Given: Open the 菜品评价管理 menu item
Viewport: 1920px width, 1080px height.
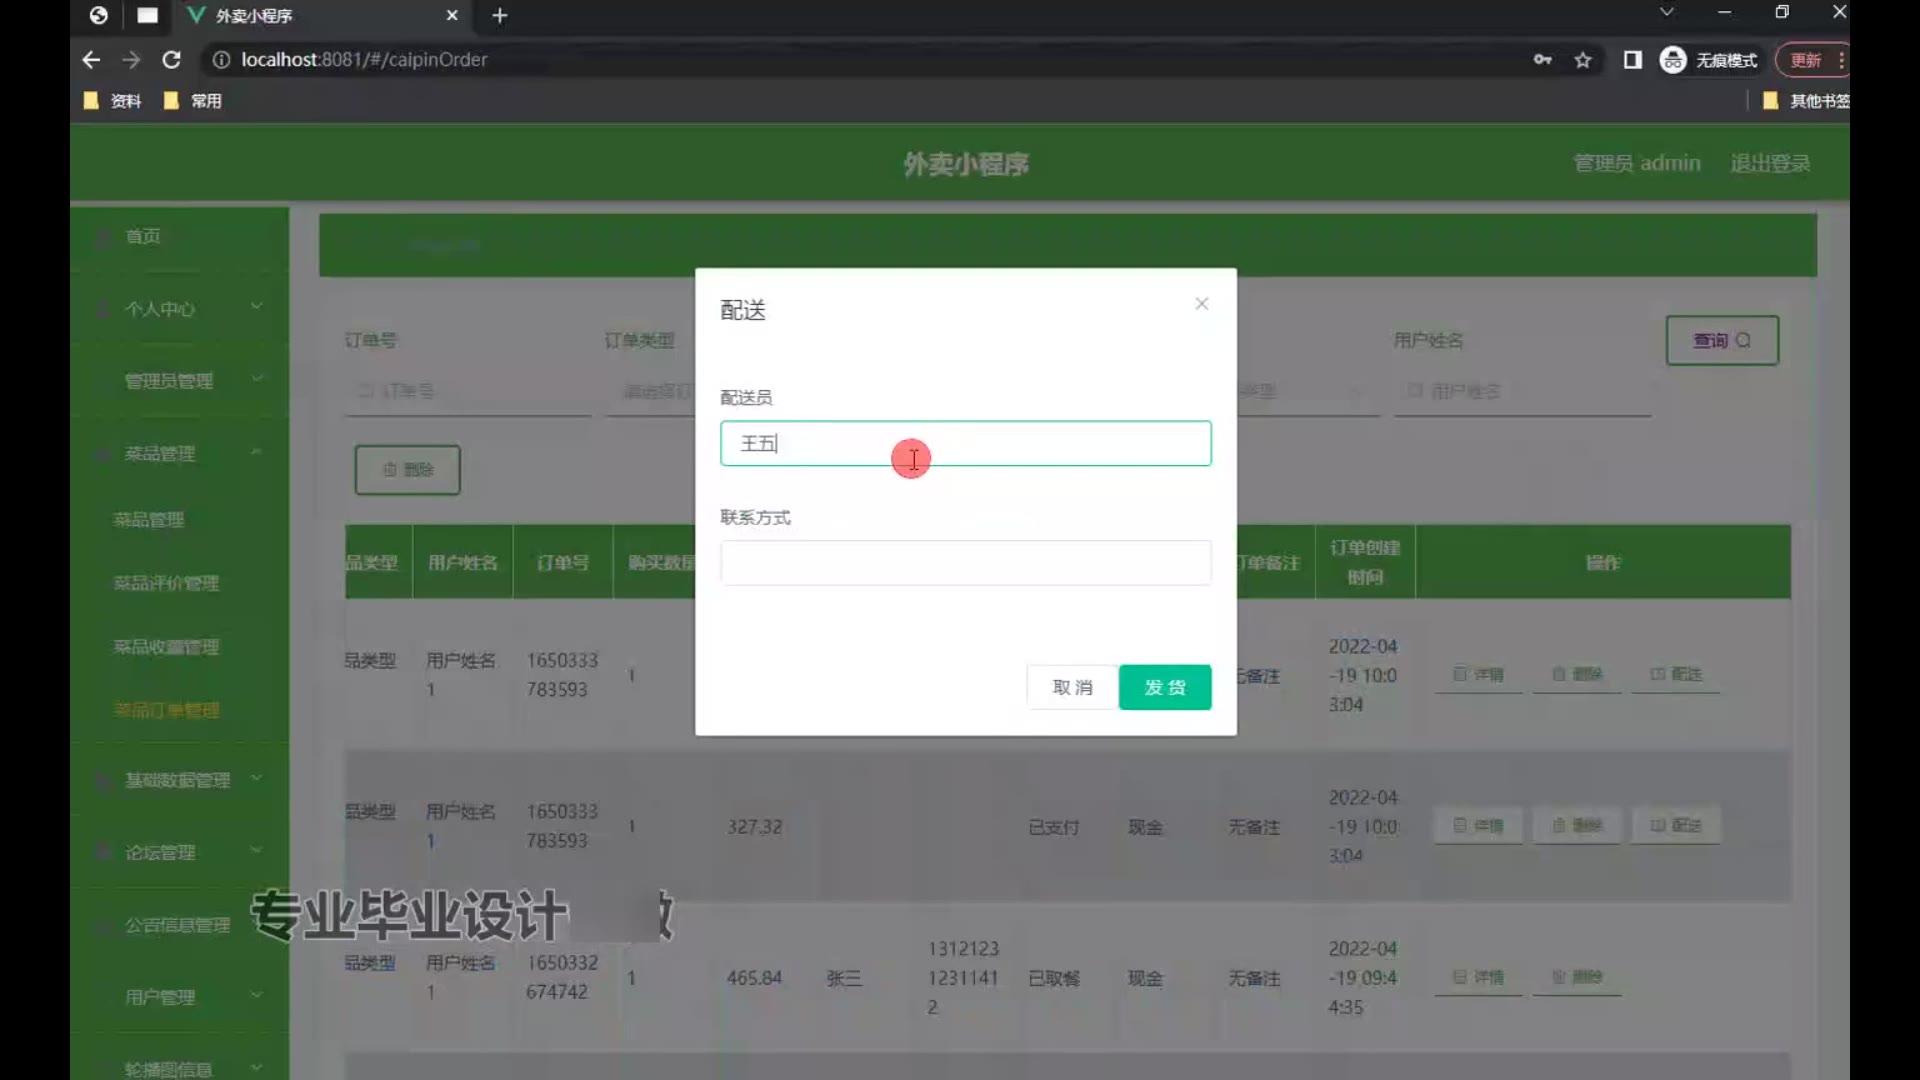Looking at the screenshot, I should tap(166, 583).
